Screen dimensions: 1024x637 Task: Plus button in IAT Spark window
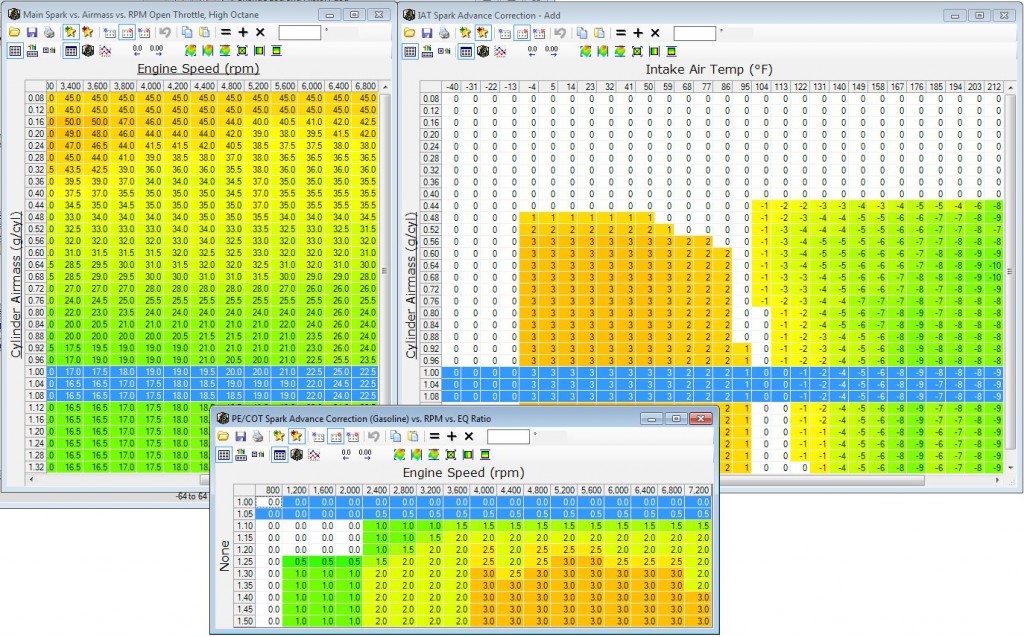pos(638,33)
